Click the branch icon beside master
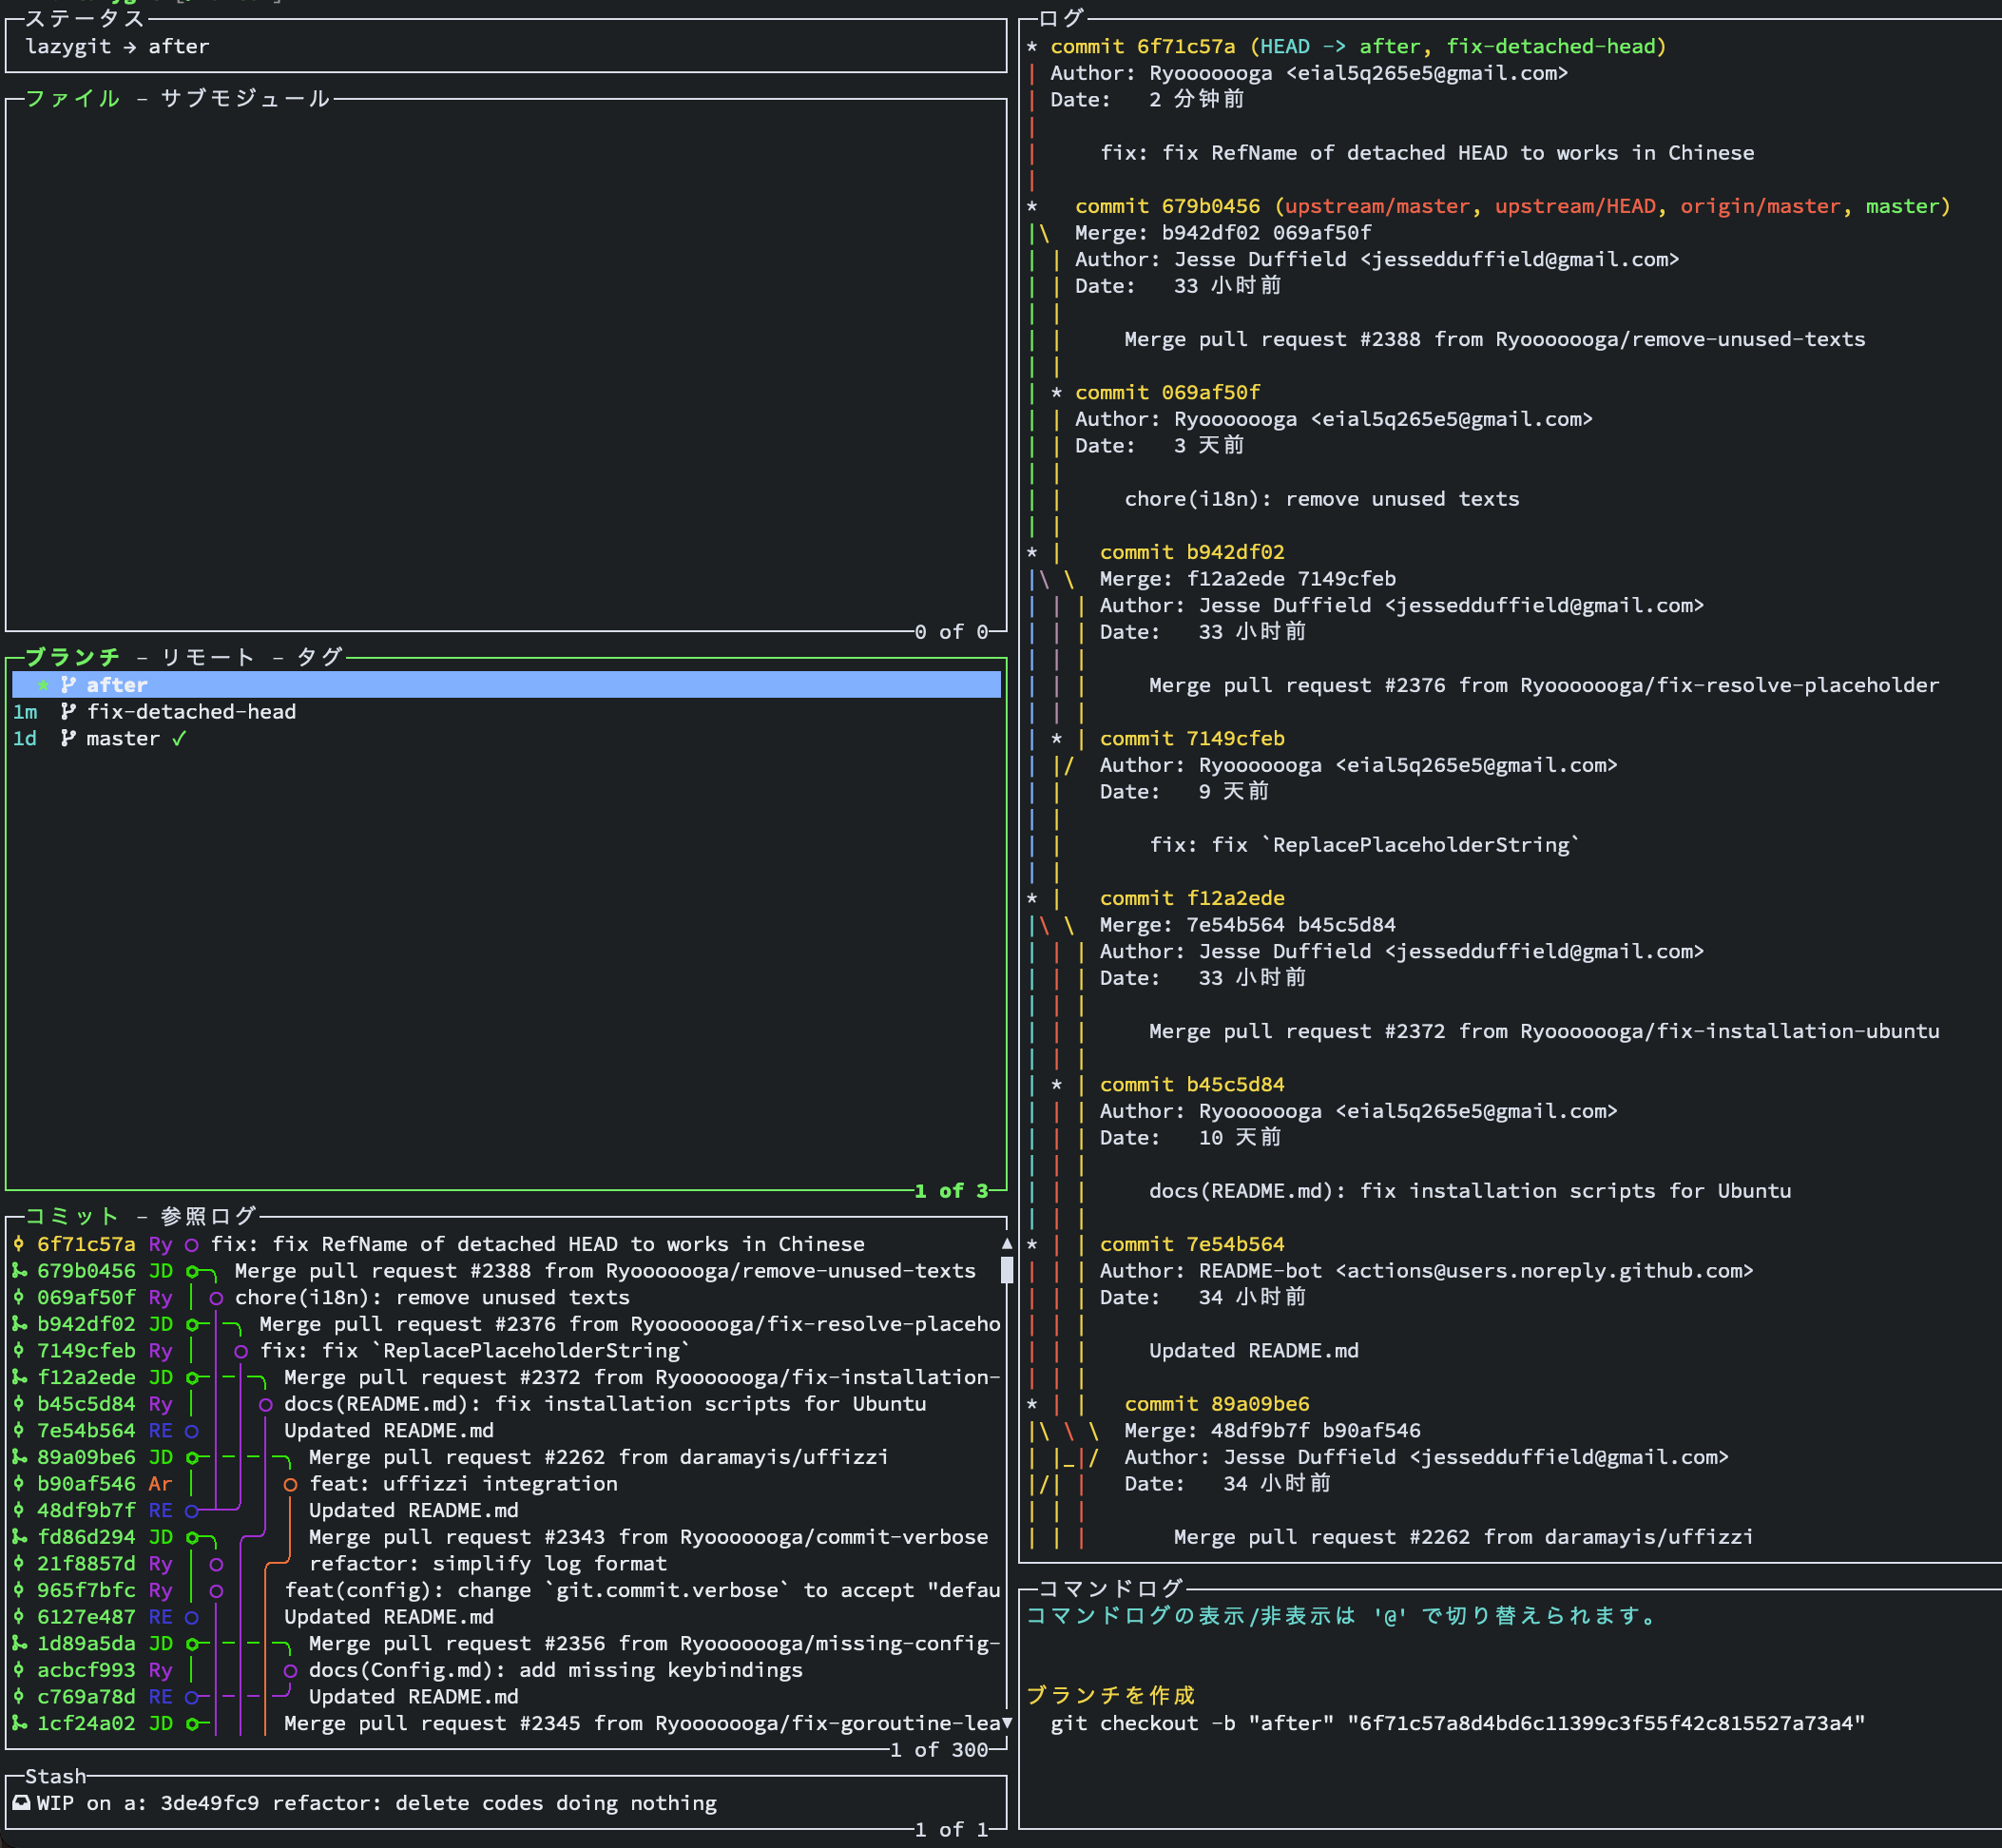Screen dimensions: 2002x1848 point(68,739)
